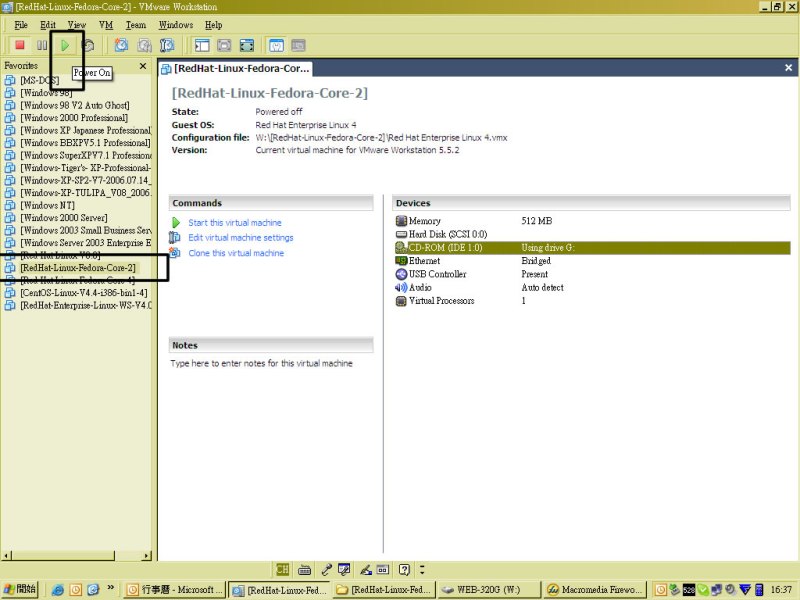
Task: Open the Snapshot Manager from the toolbar
Action: pos(167,45)
